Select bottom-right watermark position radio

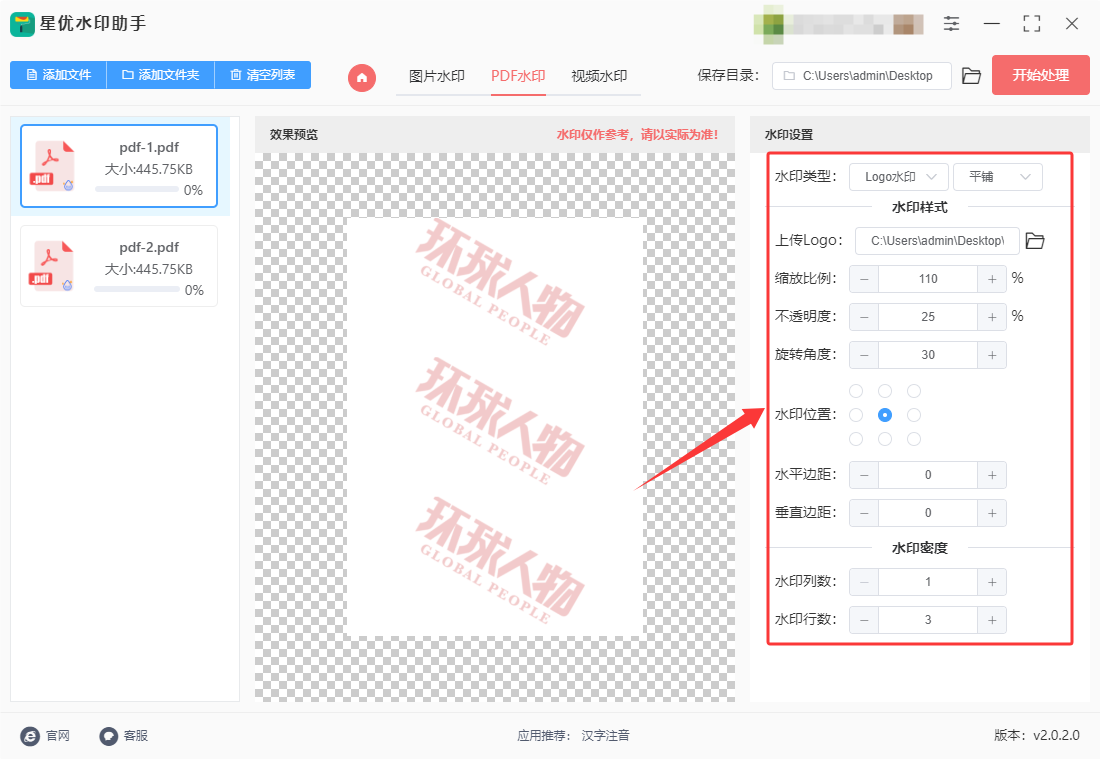(x=914, y=439)
